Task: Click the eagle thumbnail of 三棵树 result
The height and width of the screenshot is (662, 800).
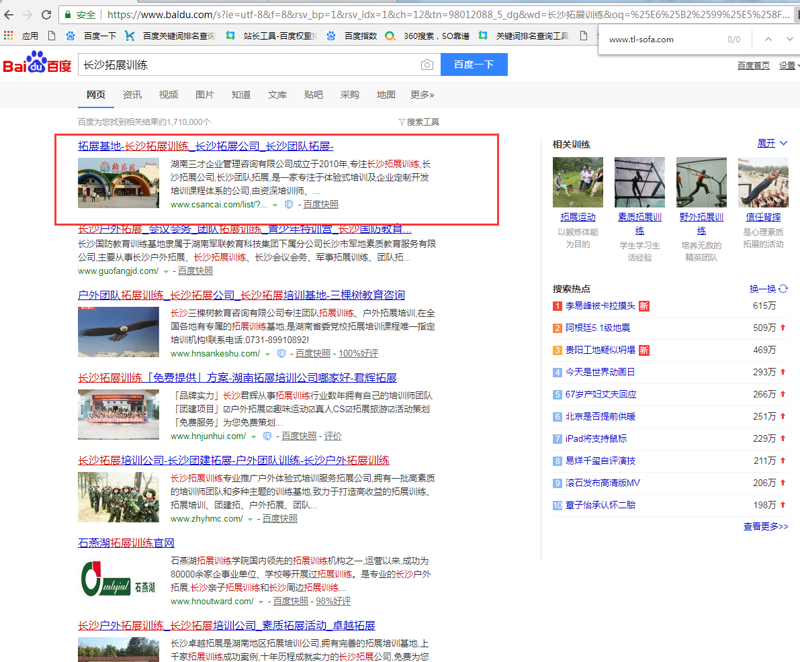Action: click(118, 332)
